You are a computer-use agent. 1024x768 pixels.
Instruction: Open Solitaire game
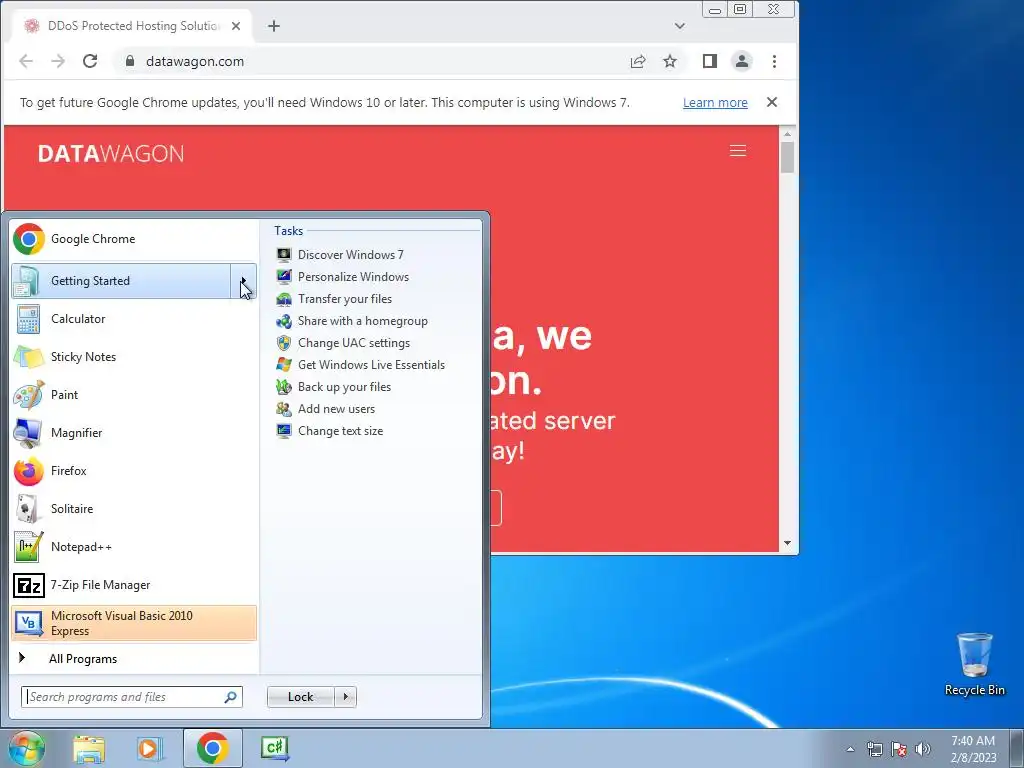click(134, 509)
